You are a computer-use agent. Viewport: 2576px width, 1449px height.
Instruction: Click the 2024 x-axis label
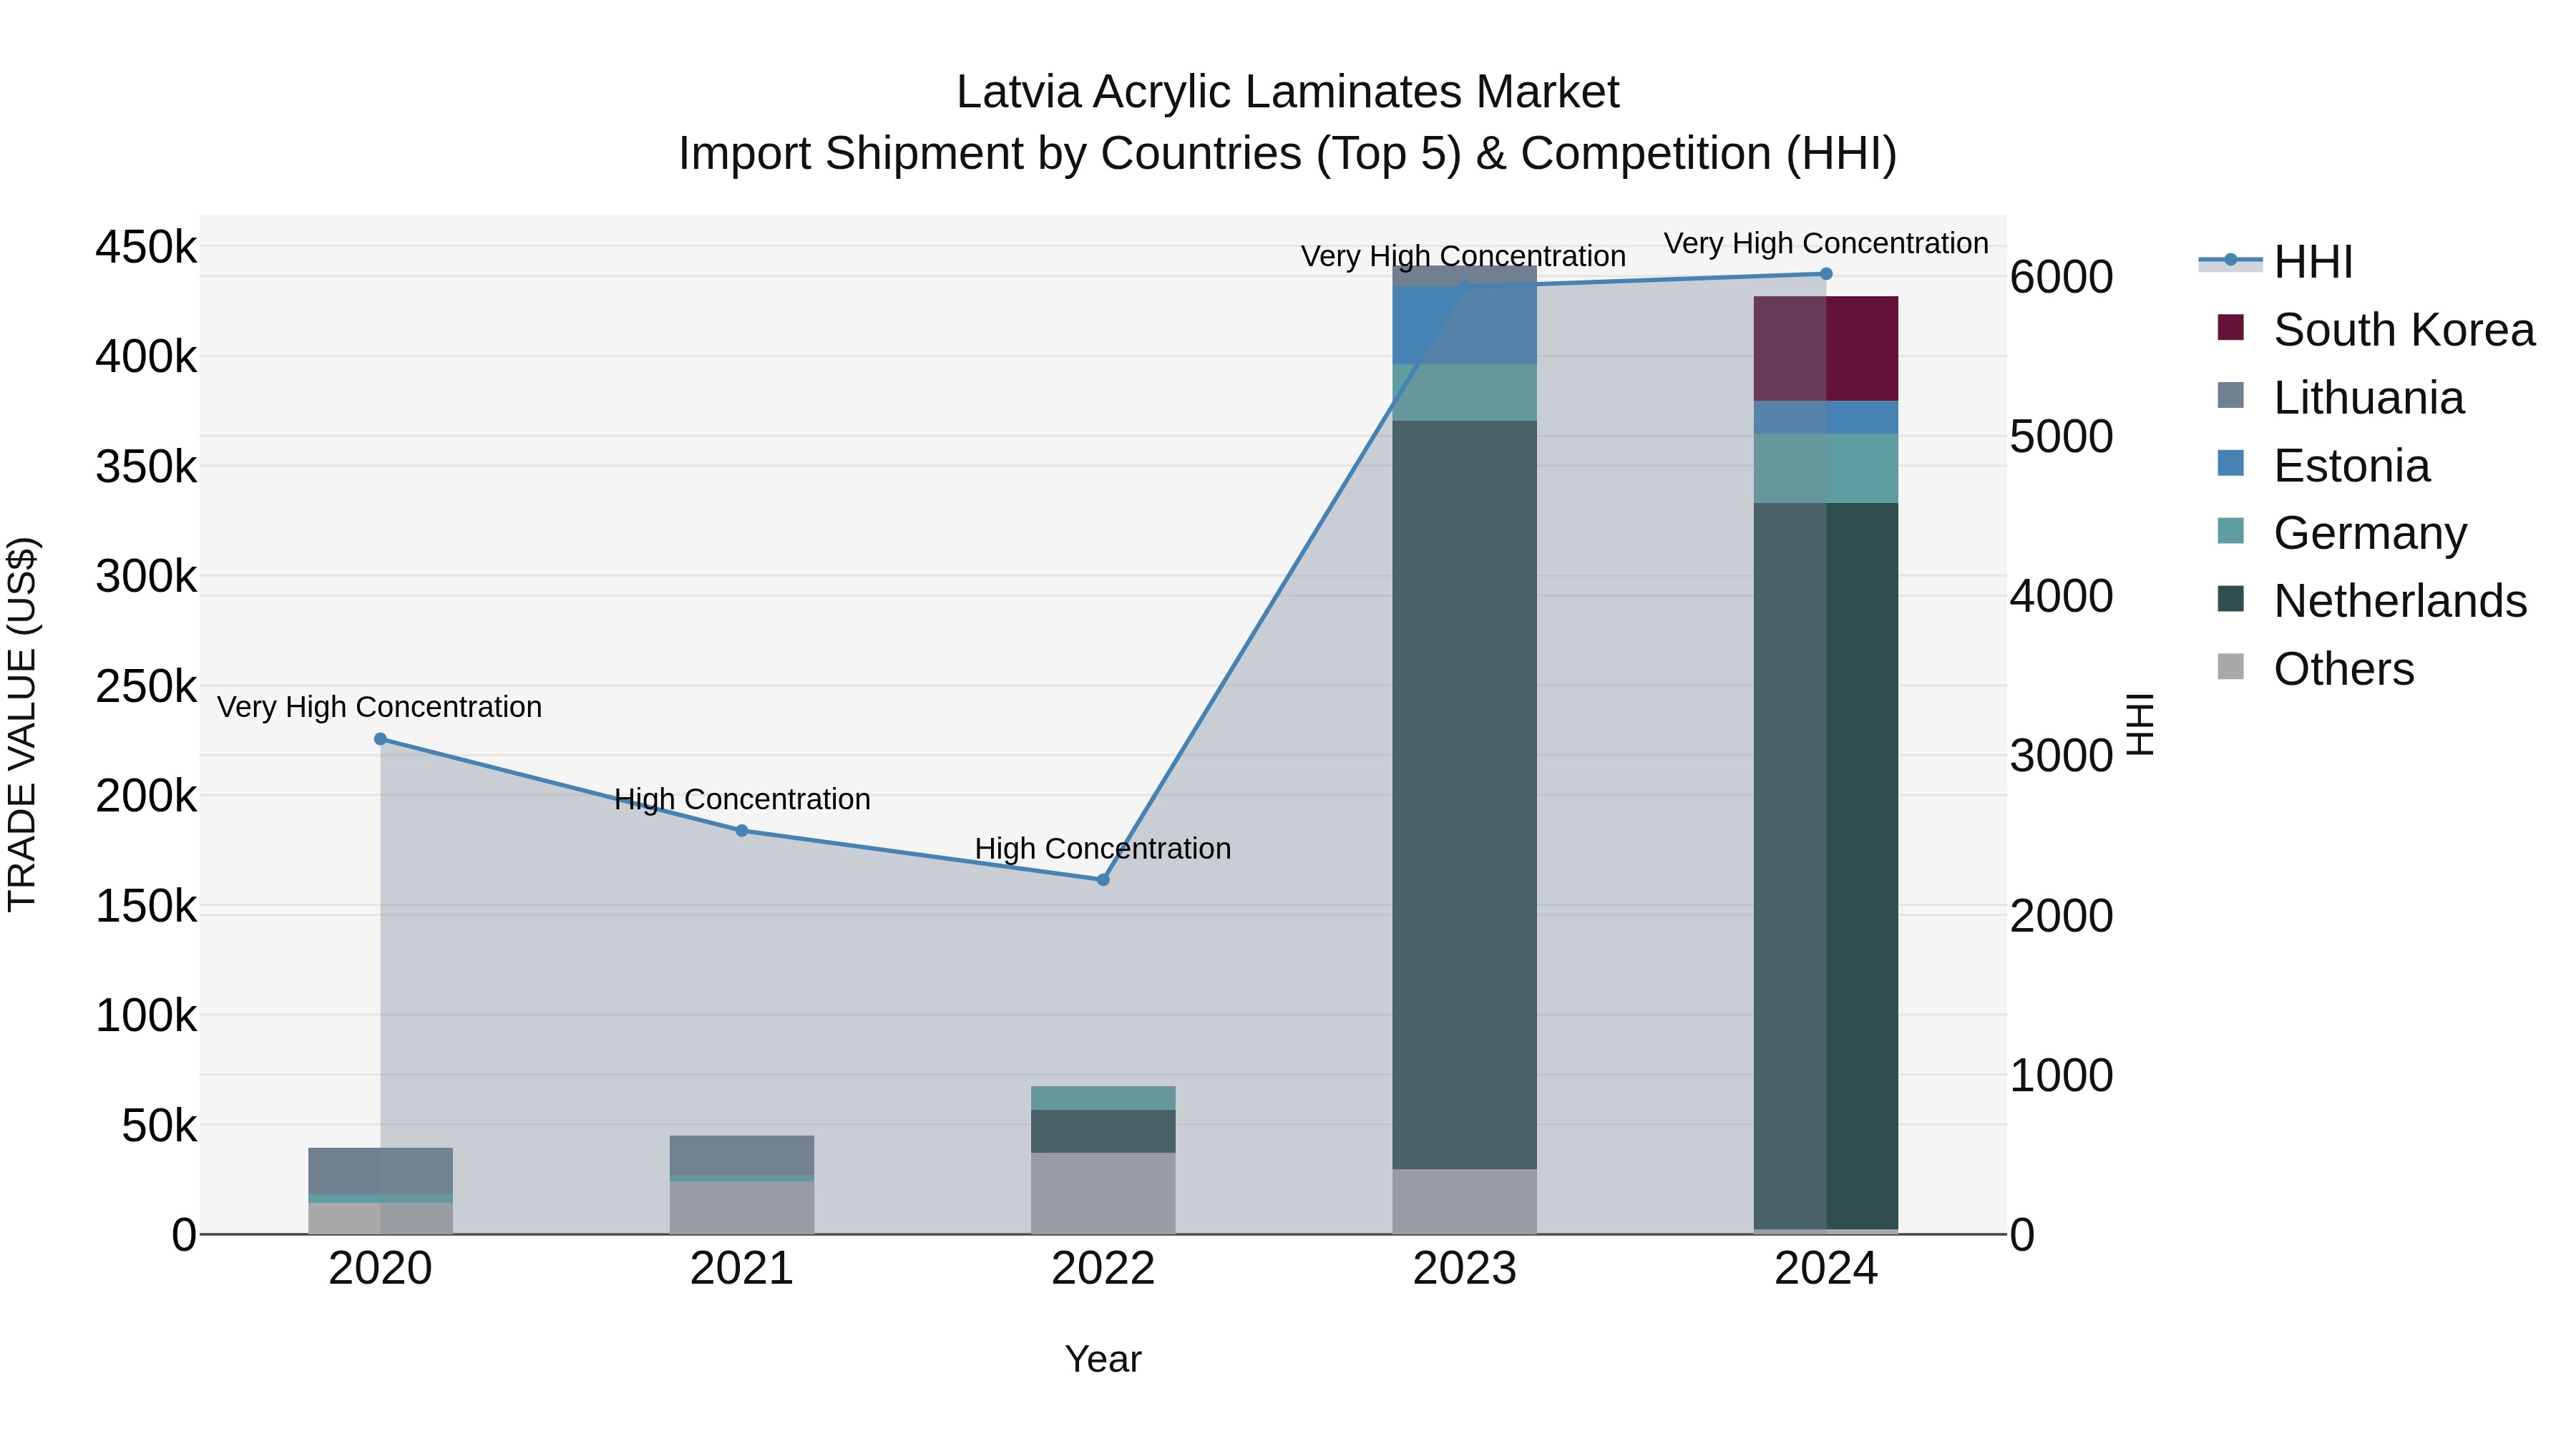click(1826, 1269)
